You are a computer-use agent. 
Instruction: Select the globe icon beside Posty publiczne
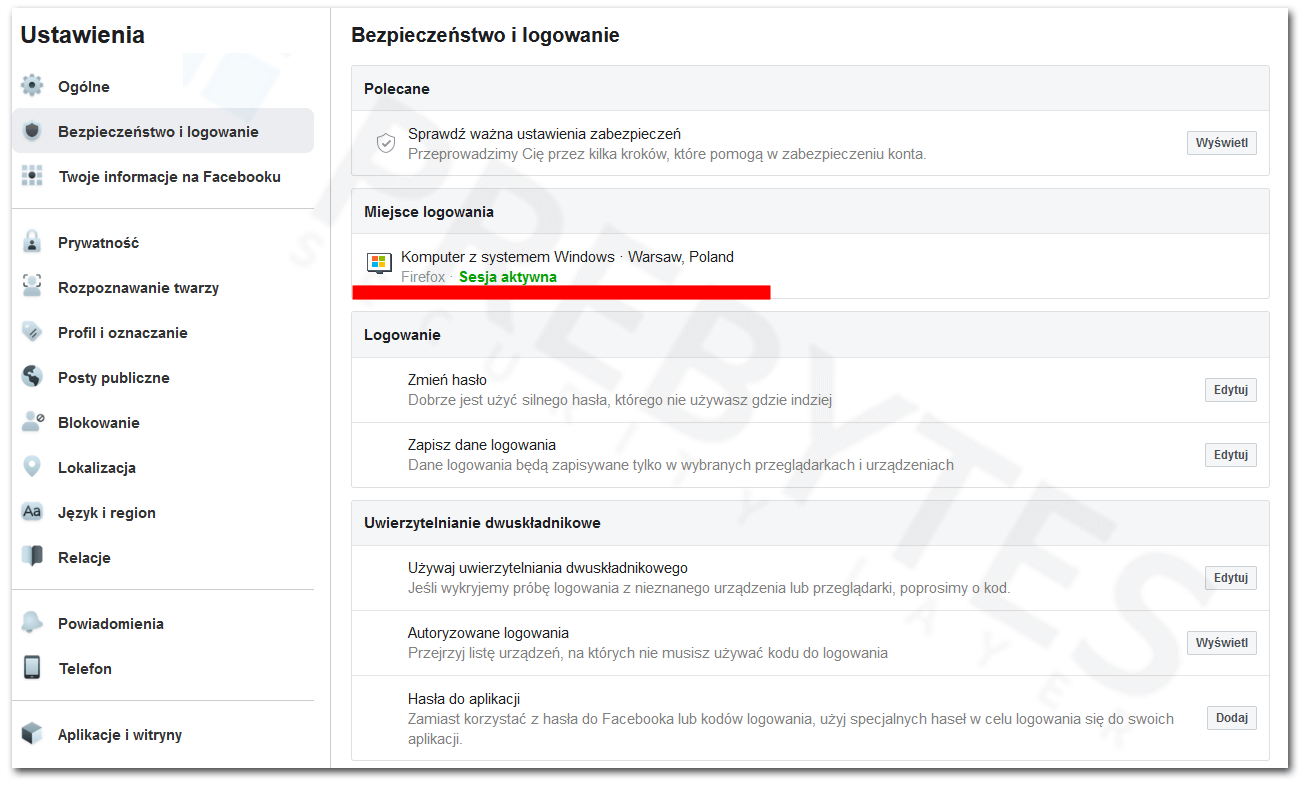point(31,377)
